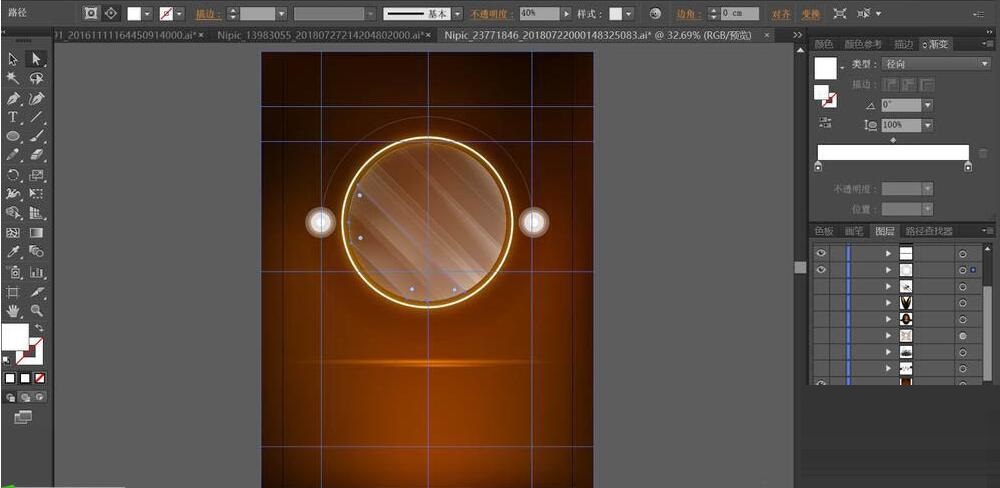Screen dimensions: 1000x488
Task: Enable Draw Normal mode
Action: [10, 397]
